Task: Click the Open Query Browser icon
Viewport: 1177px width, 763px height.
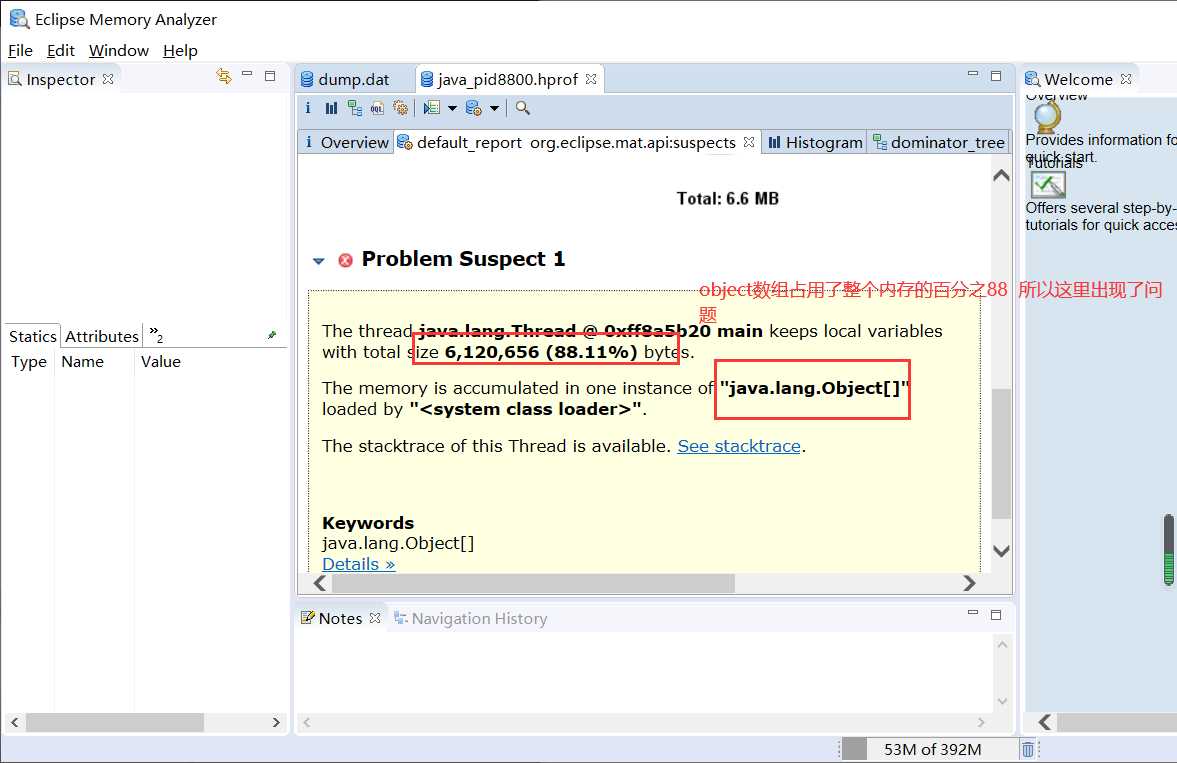Action: 473,108
